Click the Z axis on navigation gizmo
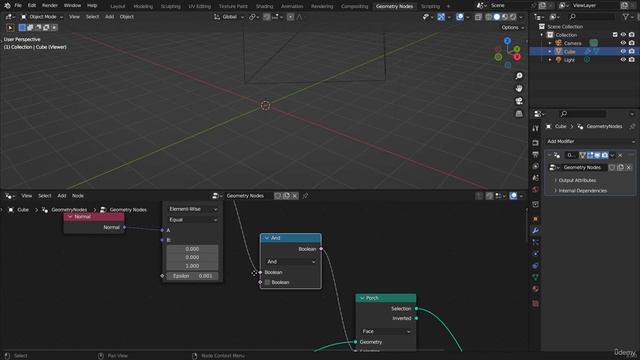640x360 pixels. tap(507, 41)
